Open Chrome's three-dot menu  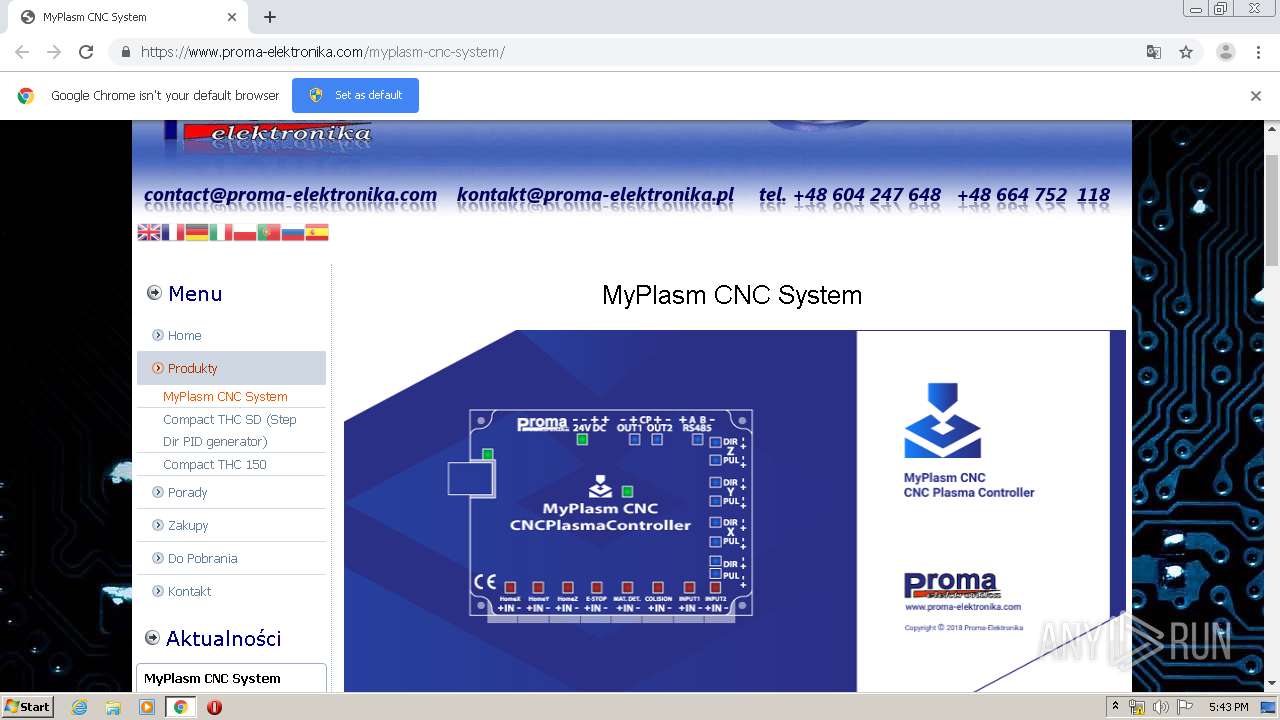coord(1258,52)
